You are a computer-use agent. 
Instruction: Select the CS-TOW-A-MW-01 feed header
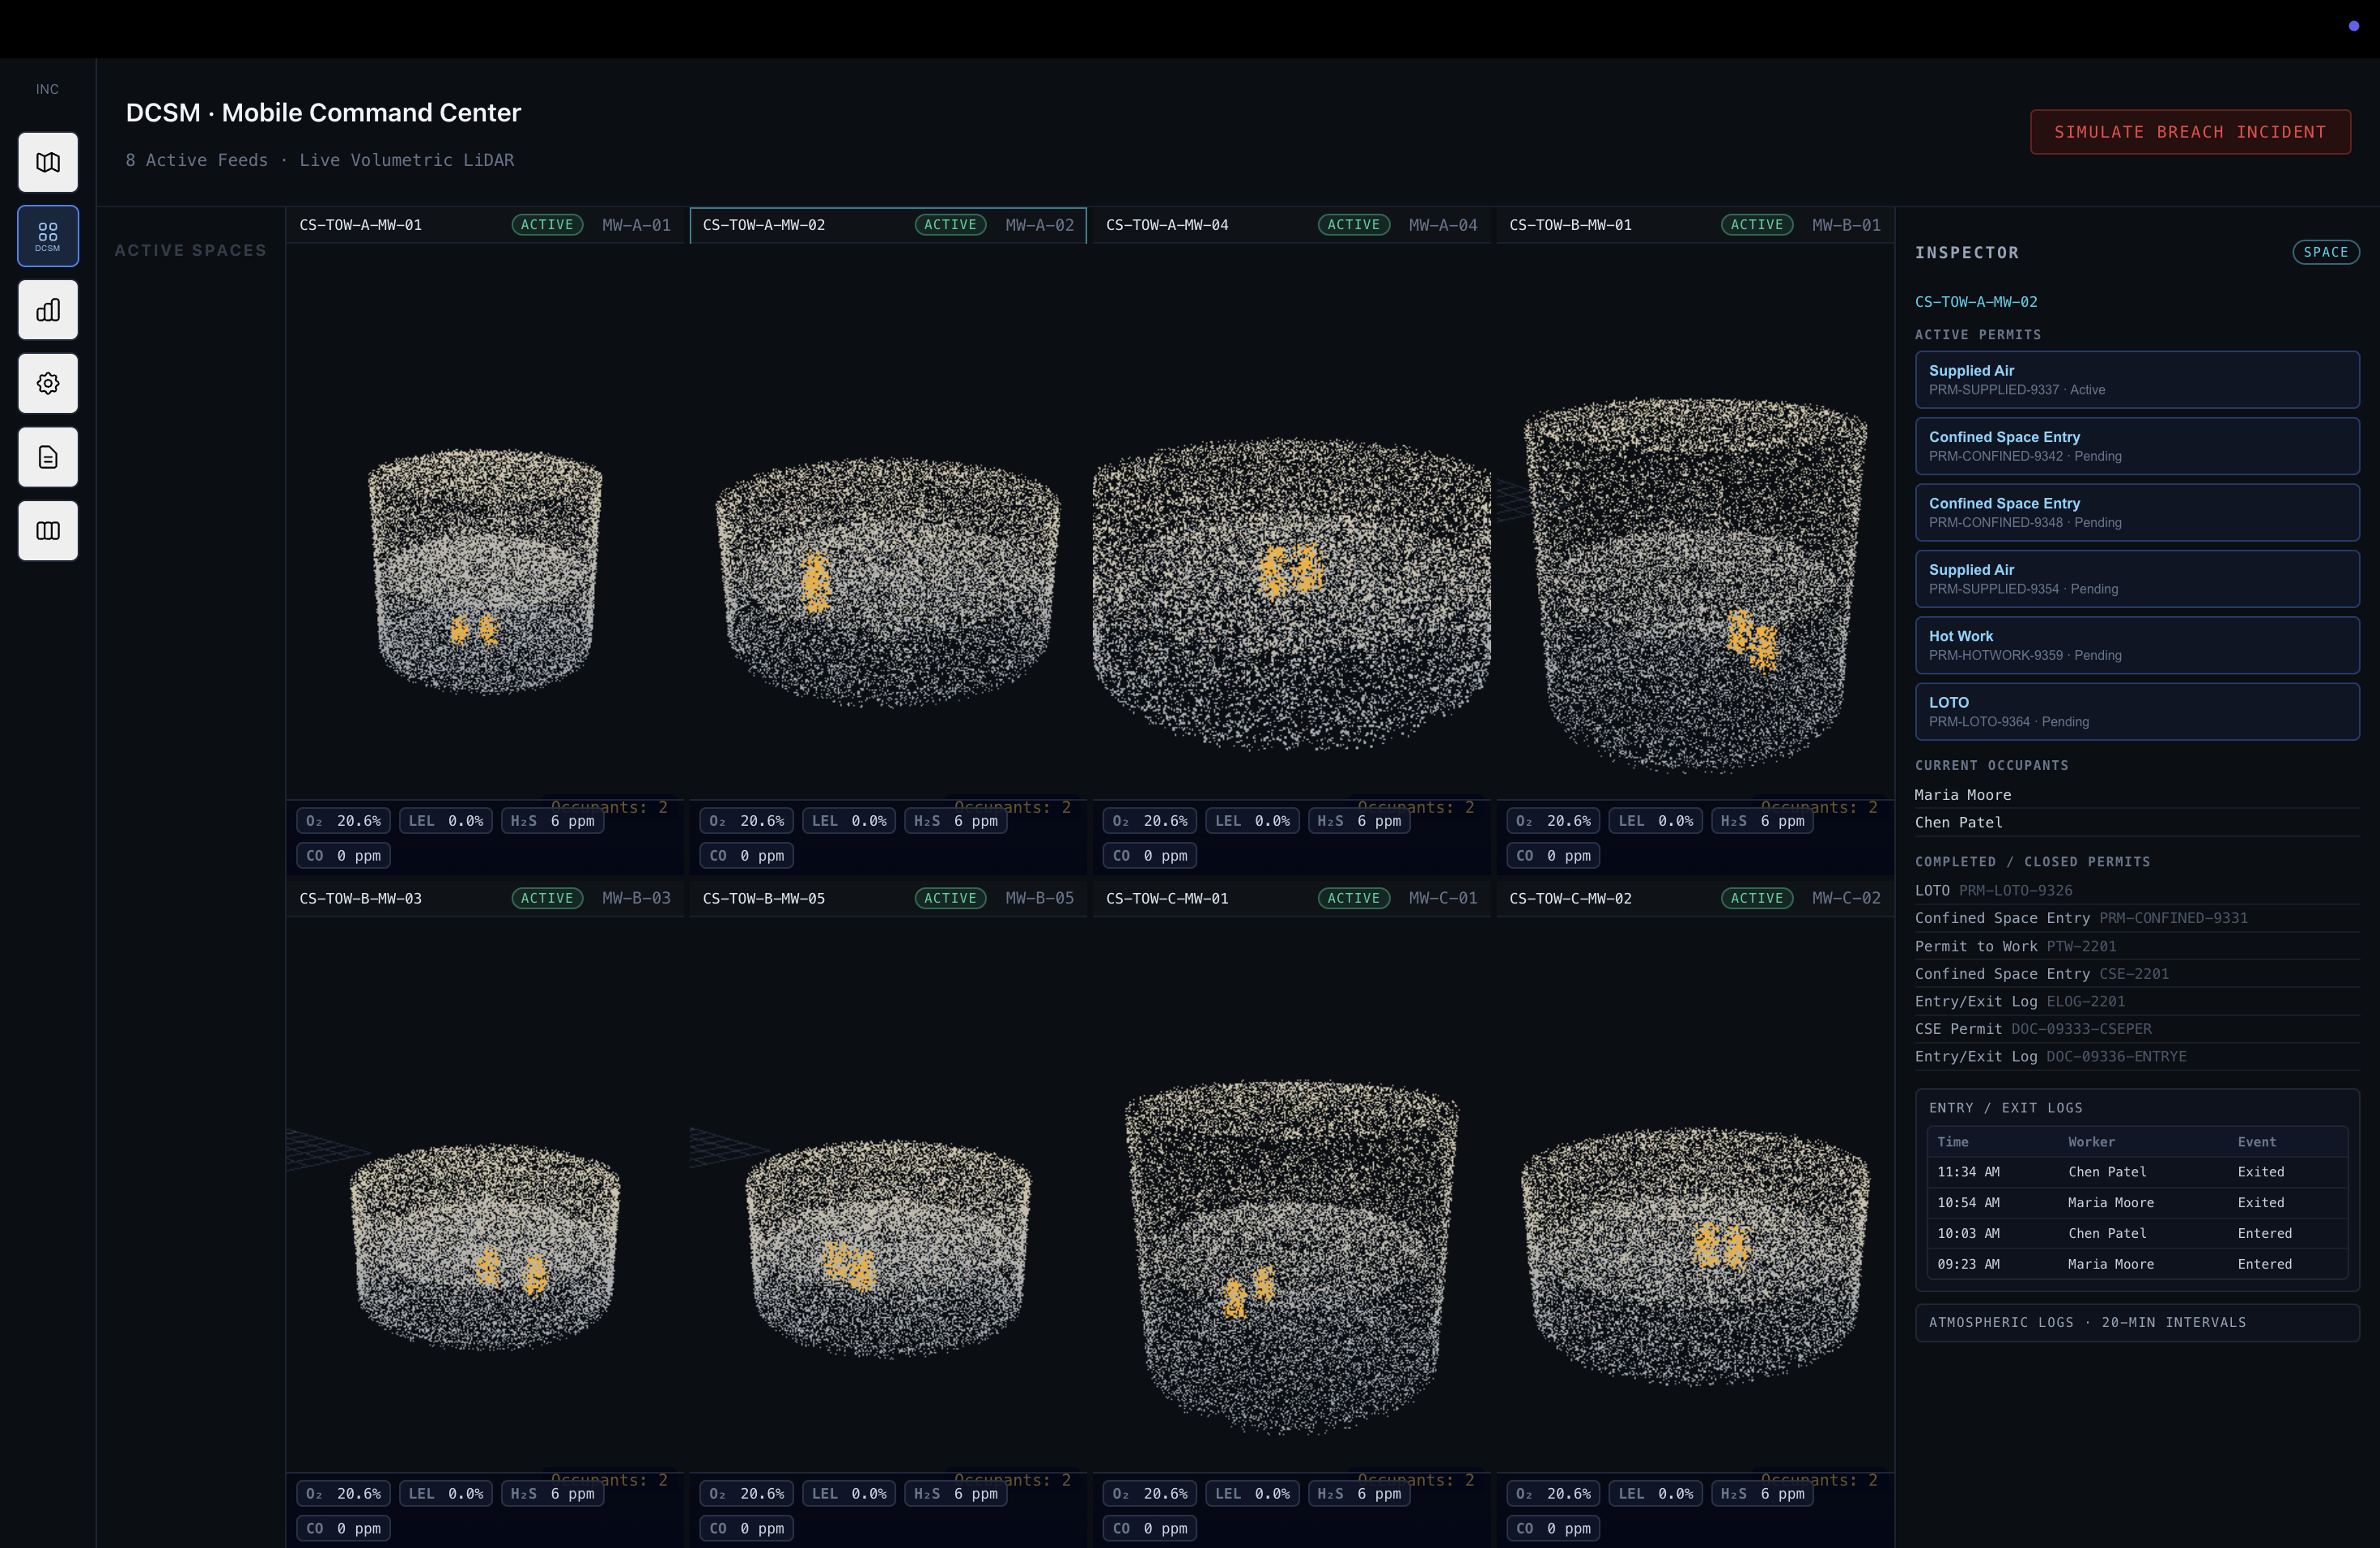point(486,225)
